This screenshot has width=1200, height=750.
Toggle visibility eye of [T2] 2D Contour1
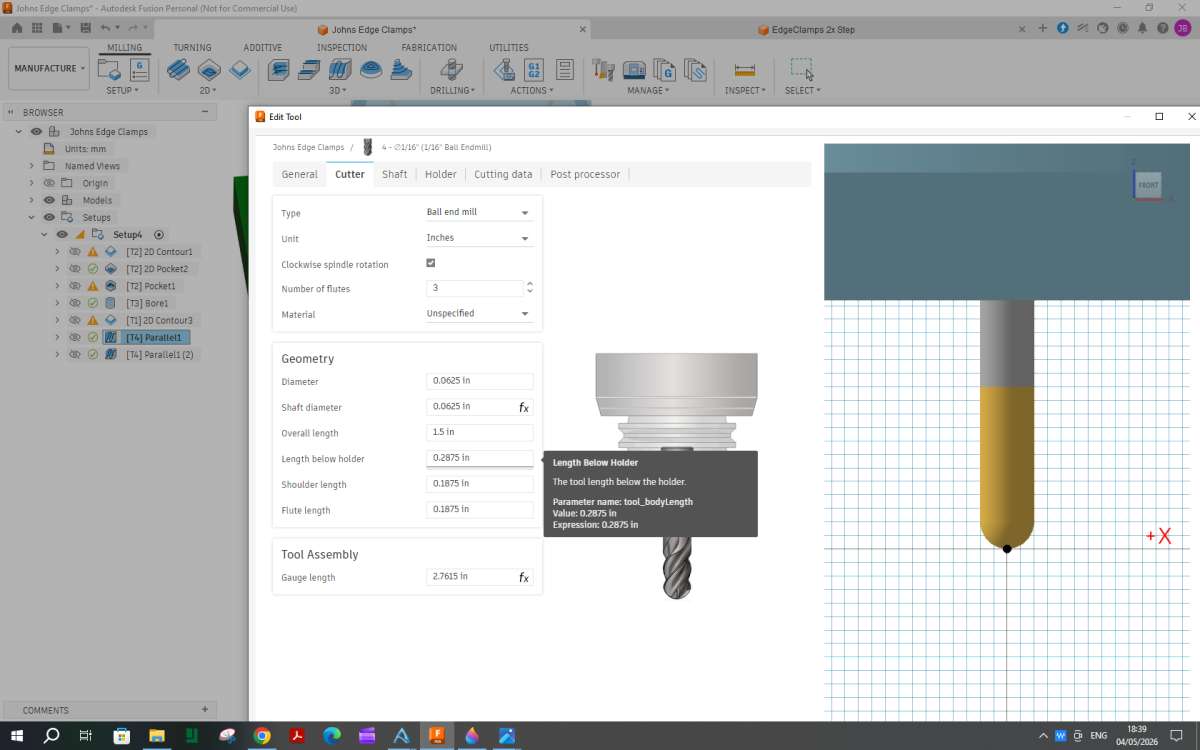click(74, 252)
